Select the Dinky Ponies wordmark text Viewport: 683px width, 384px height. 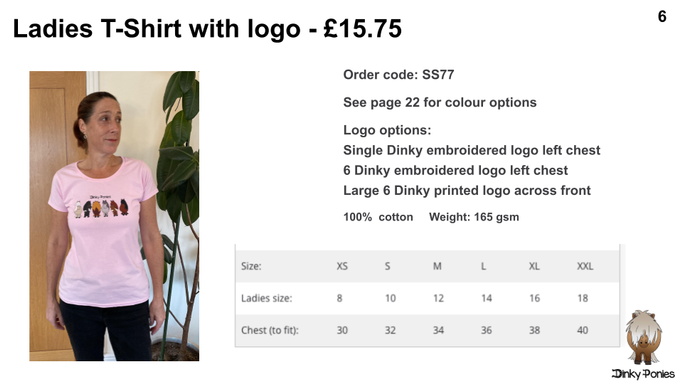click(643, 374)
